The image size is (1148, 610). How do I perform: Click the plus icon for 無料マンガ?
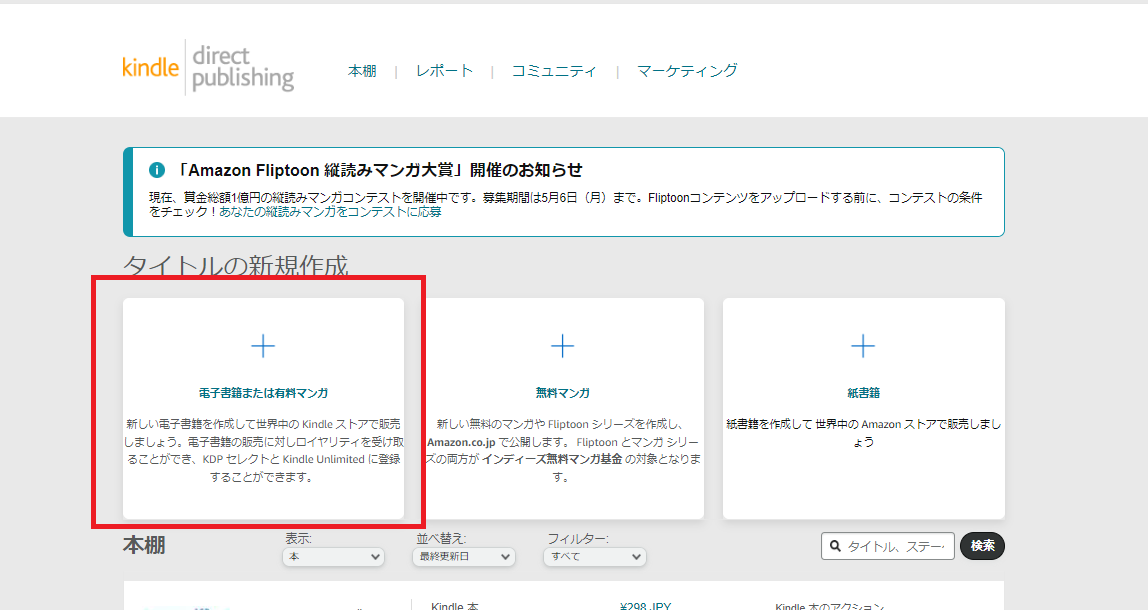(562, 346)
